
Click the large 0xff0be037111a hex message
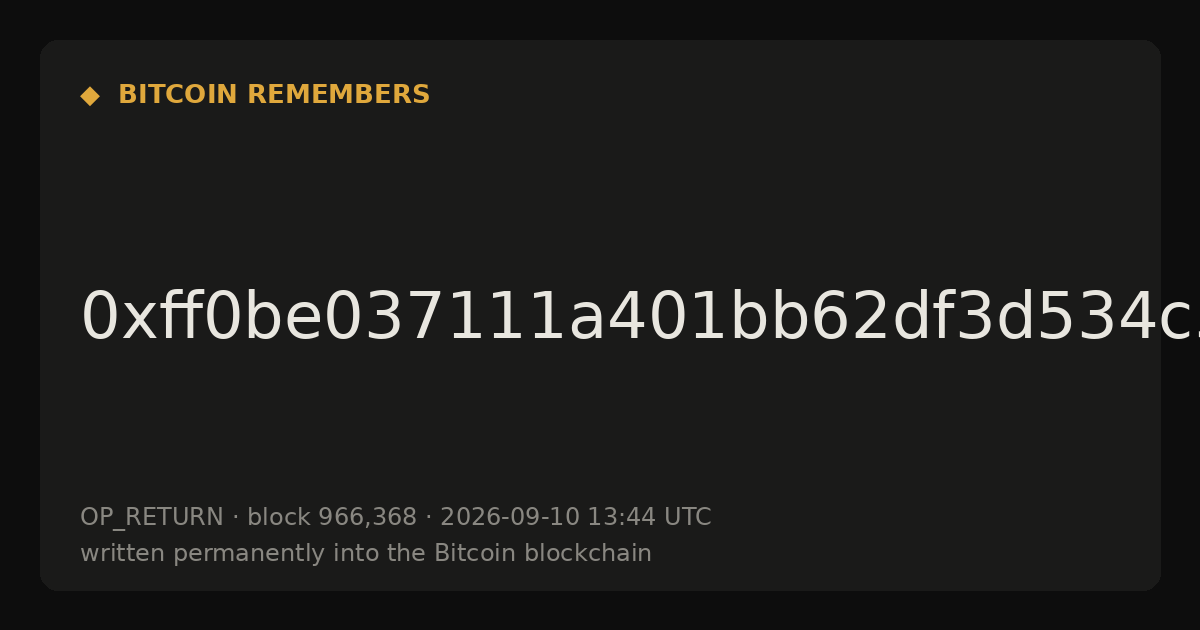620,318
